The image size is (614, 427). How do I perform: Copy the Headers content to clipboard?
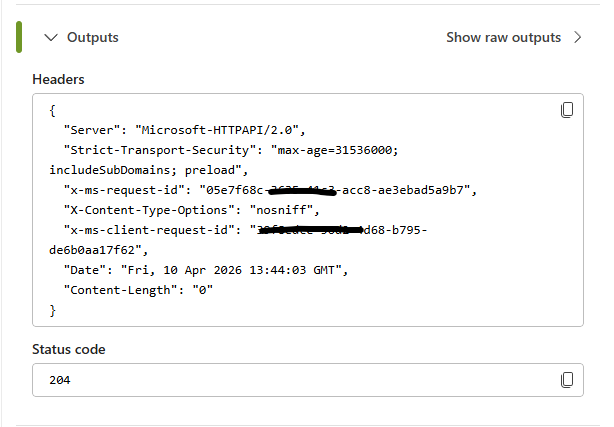coord(567,109)
